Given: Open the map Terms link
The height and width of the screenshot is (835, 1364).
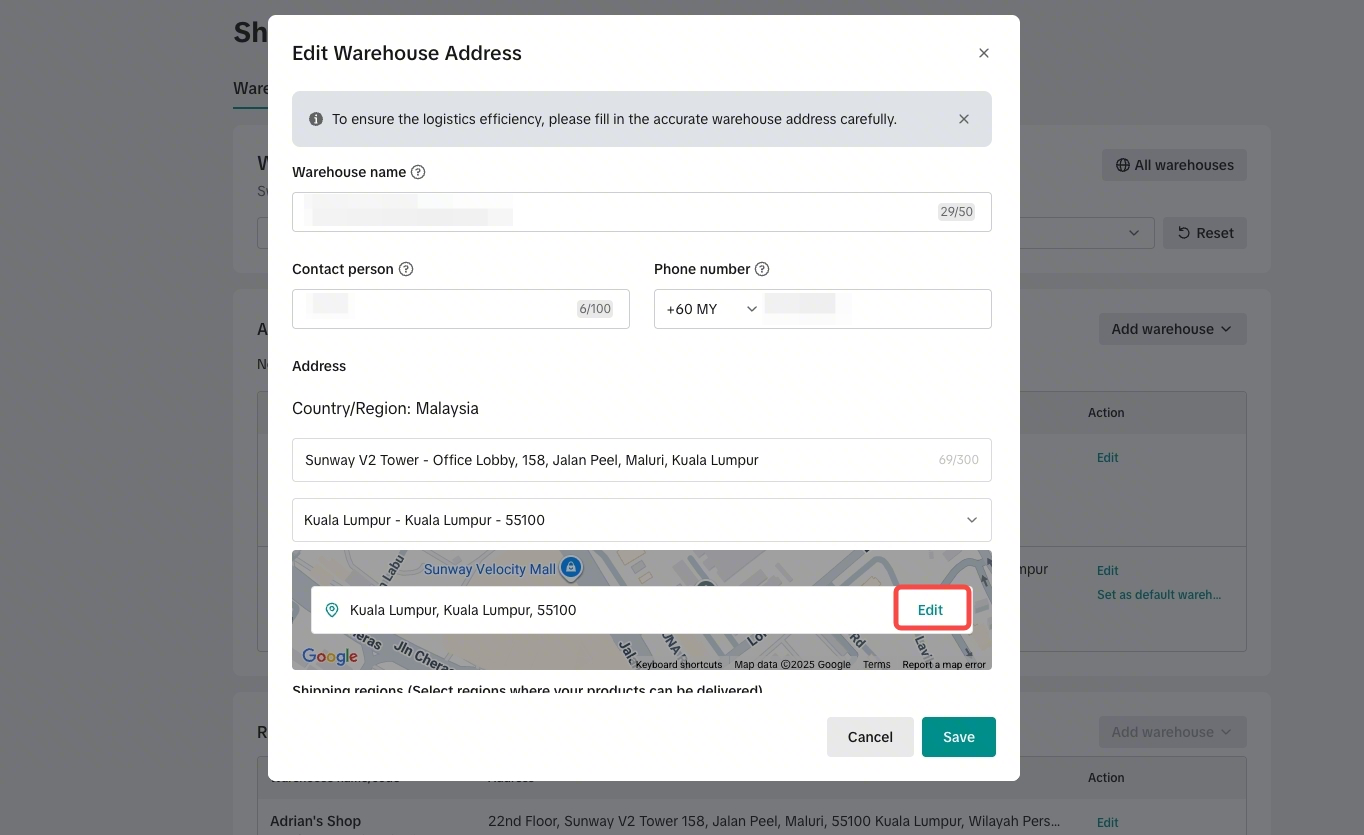Looking at the screenshot, I should 877,664.
